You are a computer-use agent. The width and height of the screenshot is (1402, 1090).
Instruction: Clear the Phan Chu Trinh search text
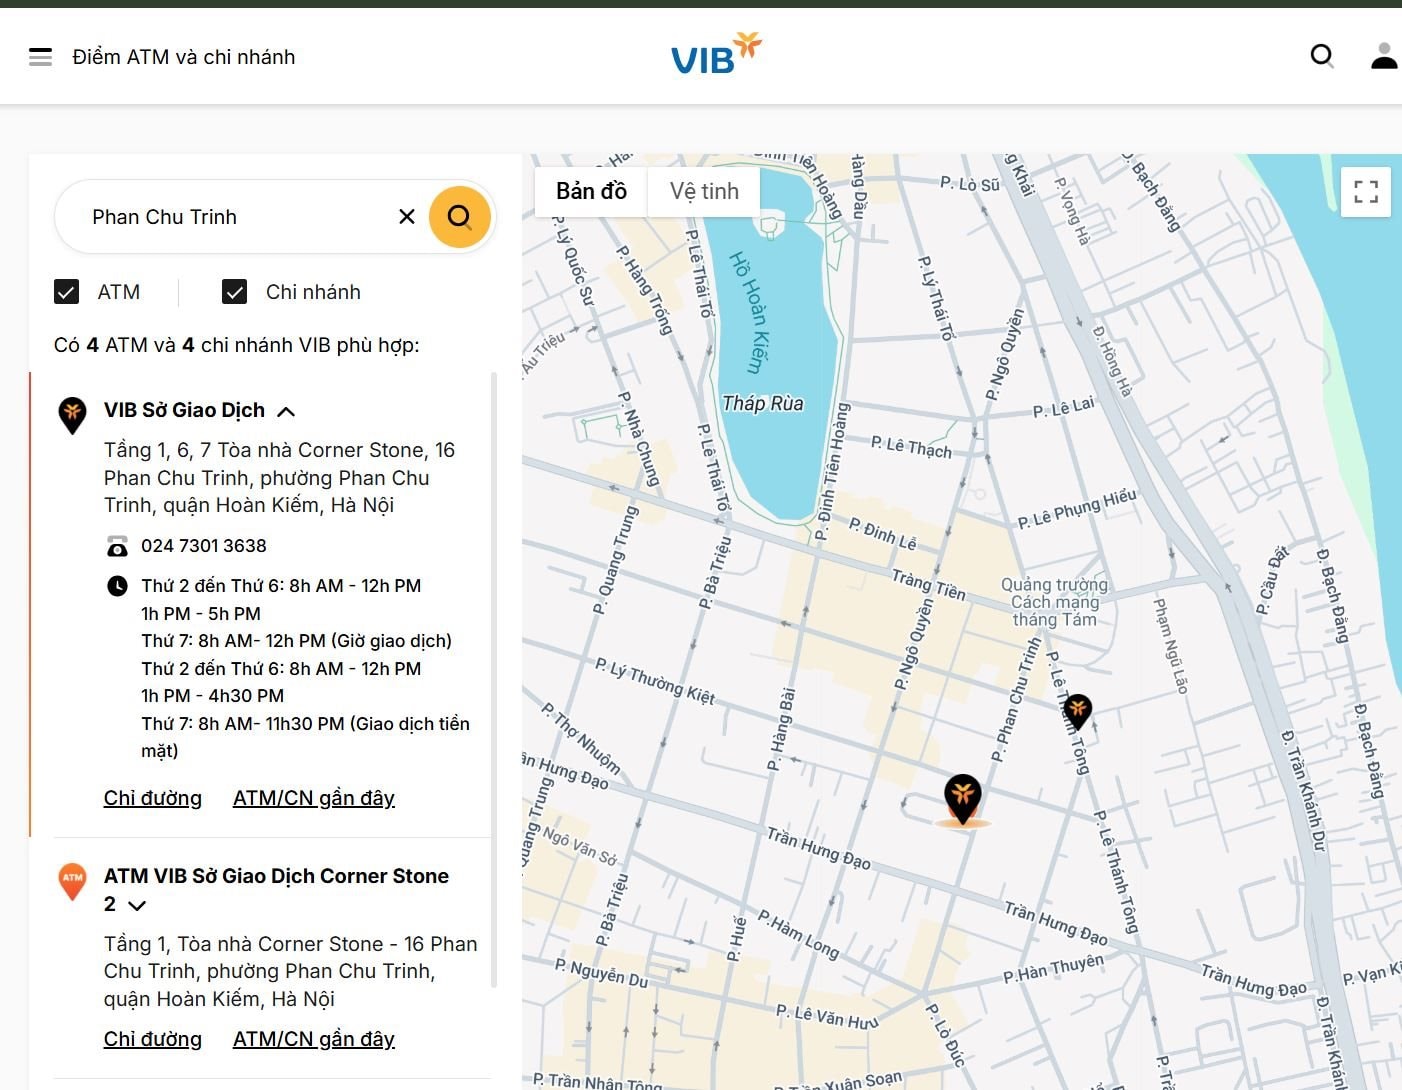(x=407, y=216)
